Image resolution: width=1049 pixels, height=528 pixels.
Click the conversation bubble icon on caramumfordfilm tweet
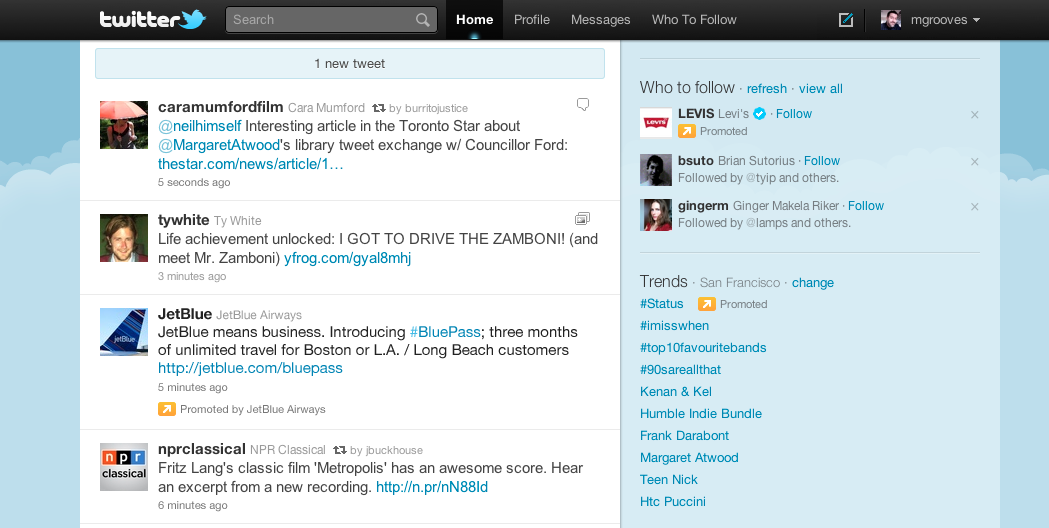tap(583, 104)
